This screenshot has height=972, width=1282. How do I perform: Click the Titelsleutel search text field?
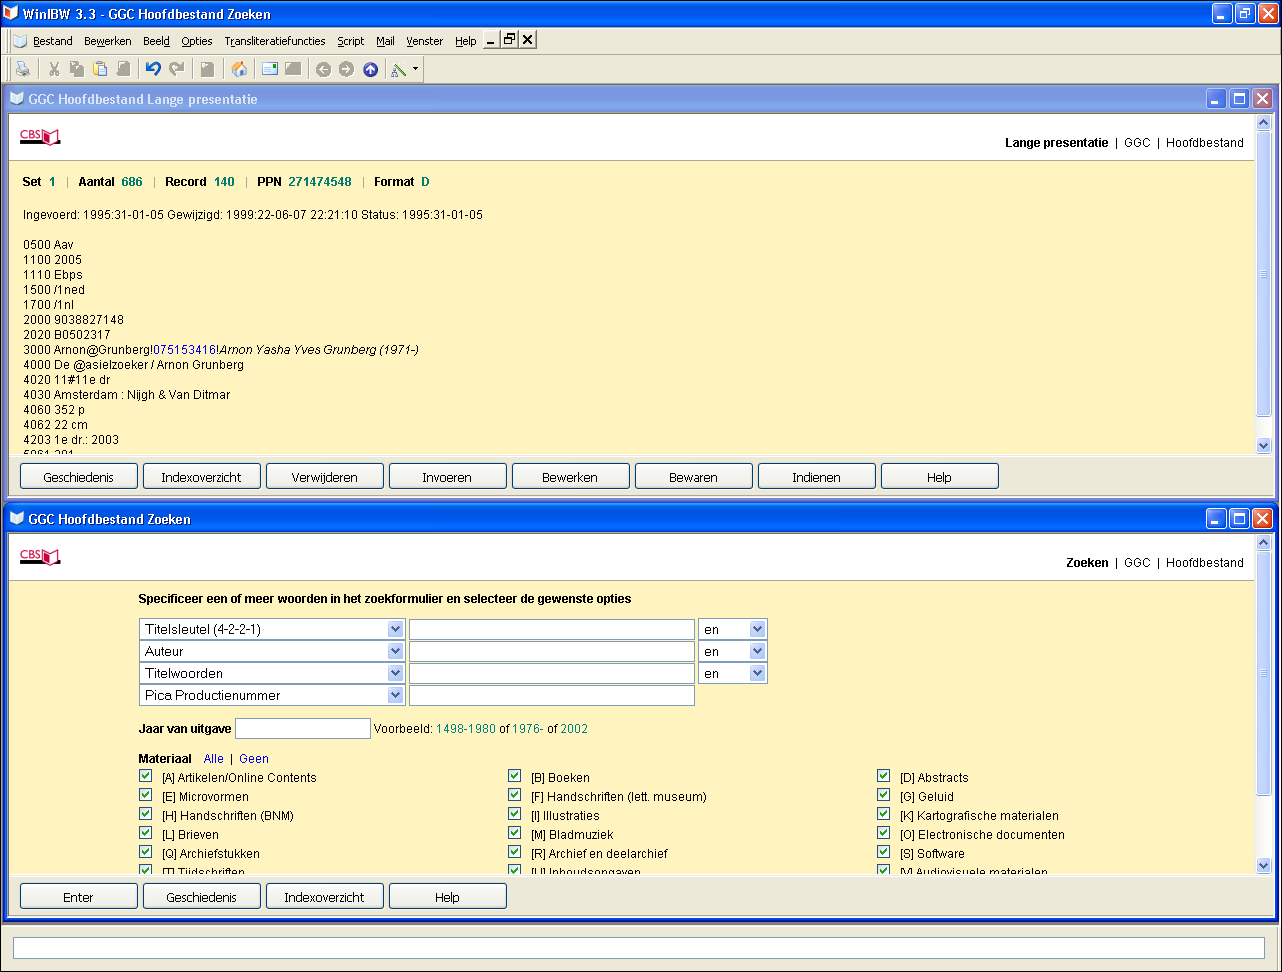point(552,629)
